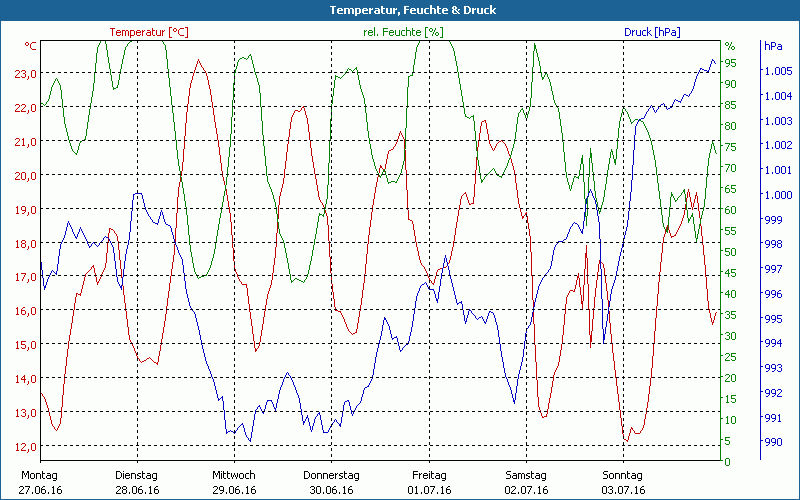Click the 95 tick on humidity axis
Screen dimensions: 800x500
point(730,63)
